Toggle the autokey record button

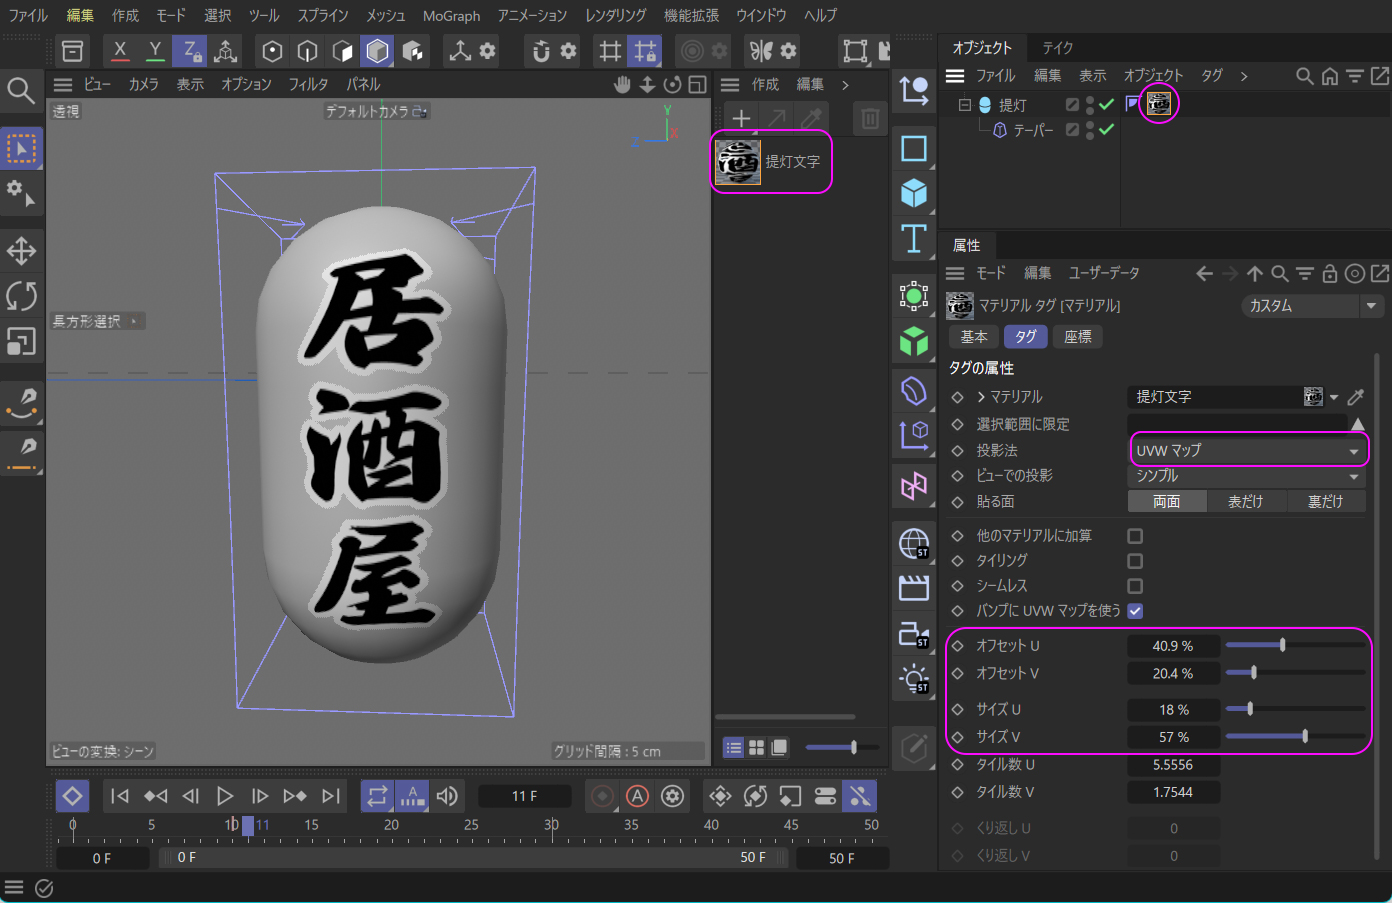click(637, 796)
